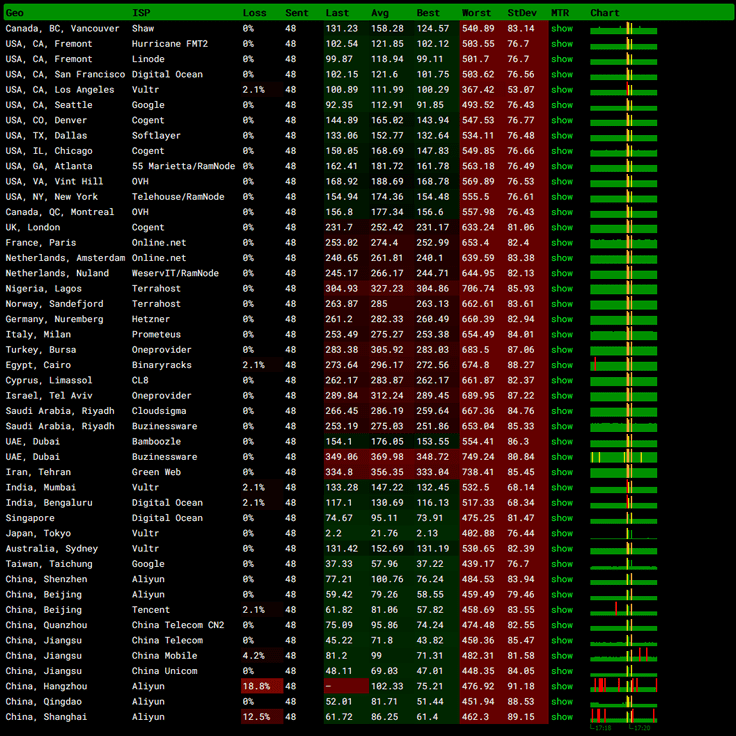Open show link for Egypt Cairo Binaryracks
This screenshot has height=736, width=736.
(562, 365)
